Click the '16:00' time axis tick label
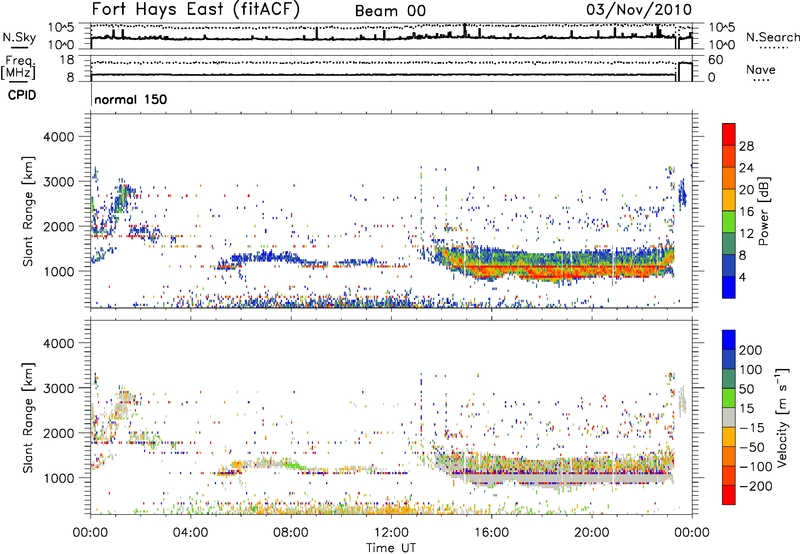This screenshot has height=554, width=800. (x=491, y=533)
